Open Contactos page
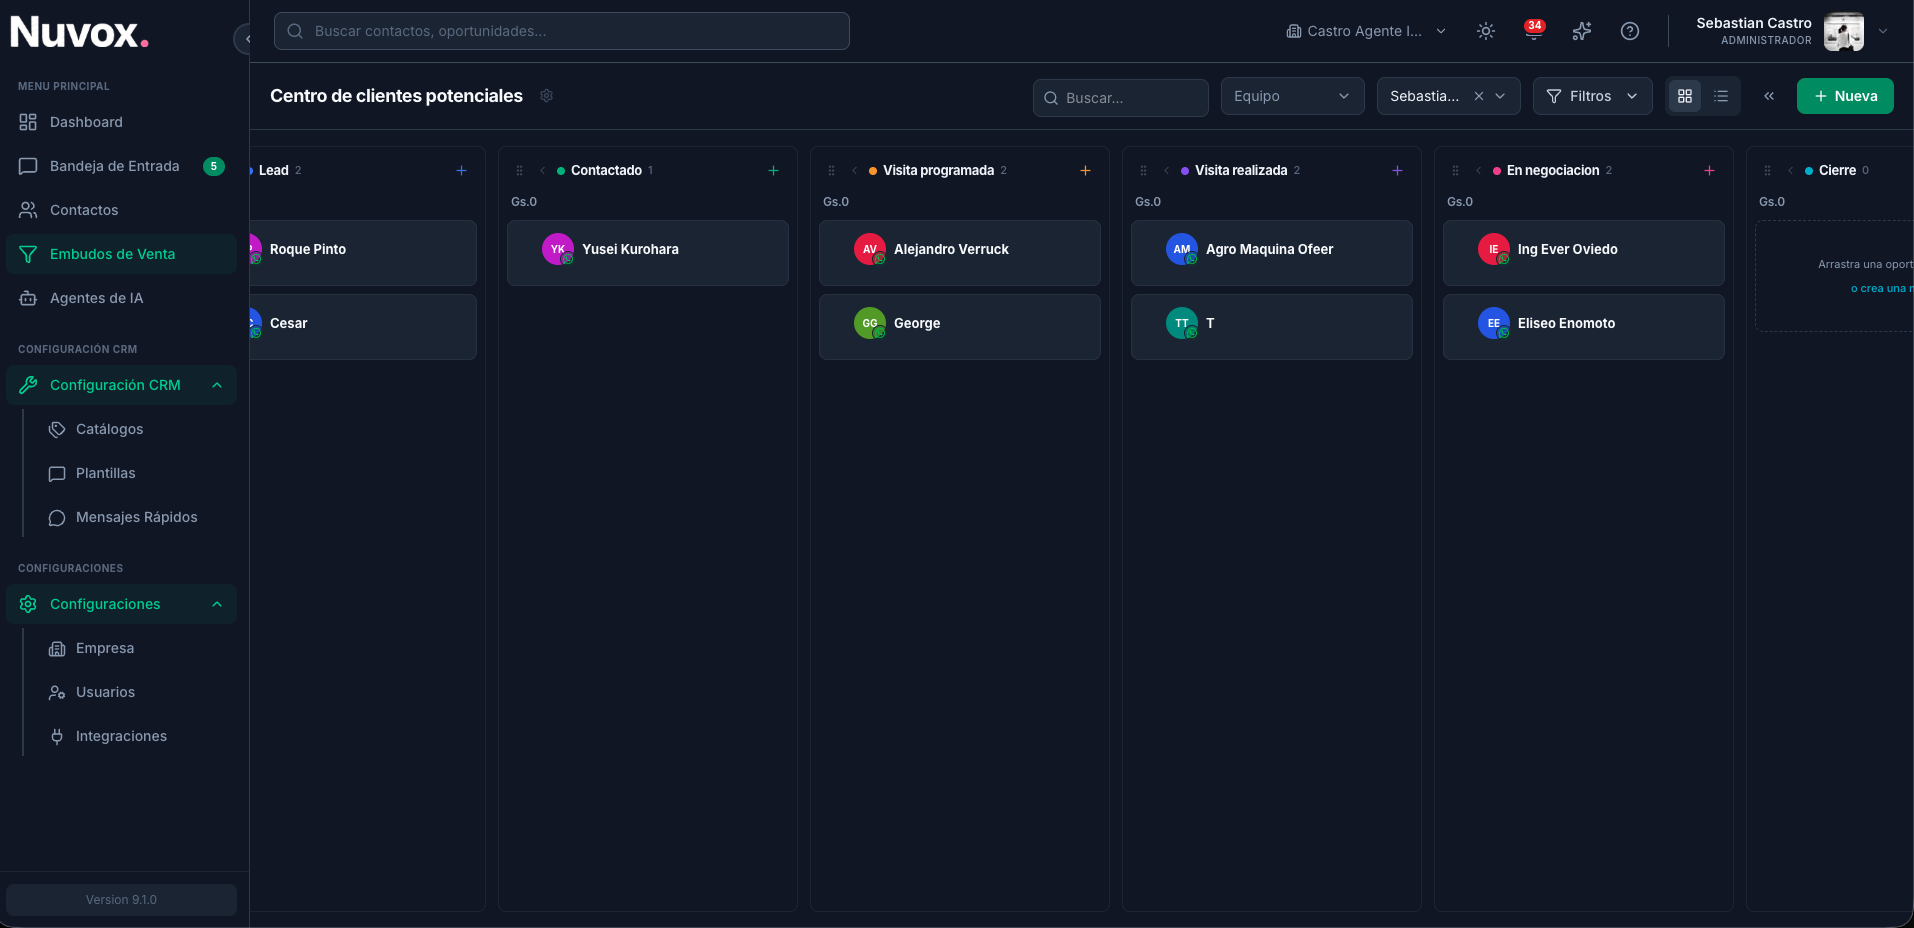This screenshot has width=1914, height=928. pos(121,210)
